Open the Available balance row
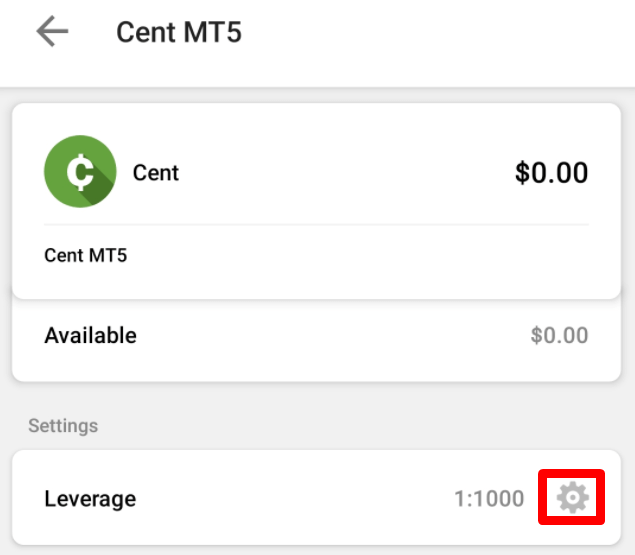 [x=316, y=336]
